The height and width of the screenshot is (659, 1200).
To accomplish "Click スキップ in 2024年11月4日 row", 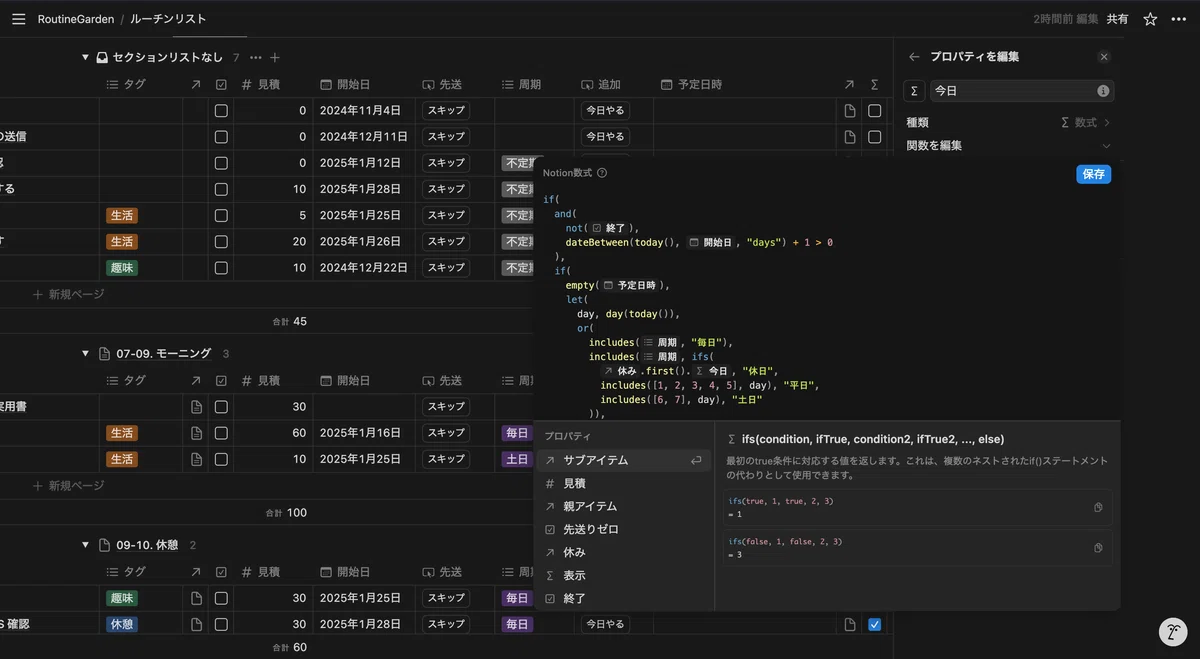I will coord(445,111).
